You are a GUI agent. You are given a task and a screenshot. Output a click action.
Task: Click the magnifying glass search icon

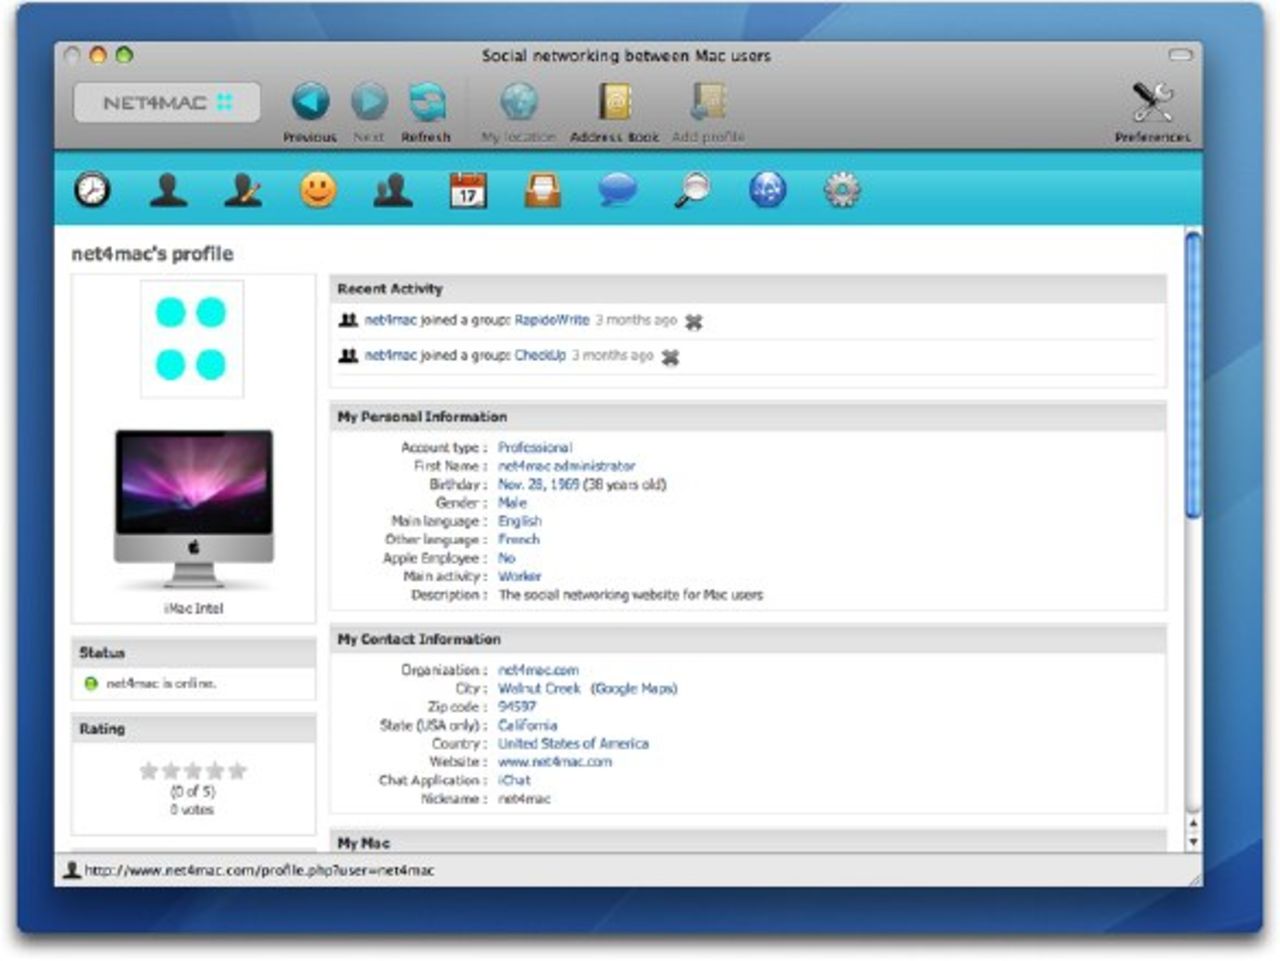692,189
